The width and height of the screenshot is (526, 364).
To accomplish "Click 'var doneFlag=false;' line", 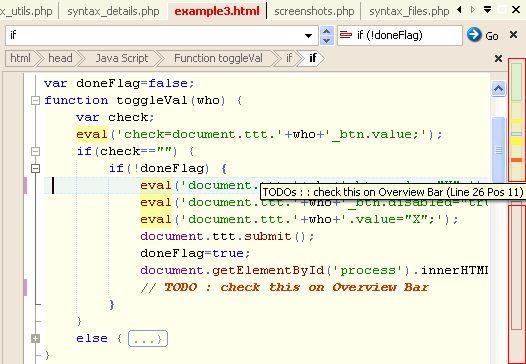I will (x=119, y=83).
